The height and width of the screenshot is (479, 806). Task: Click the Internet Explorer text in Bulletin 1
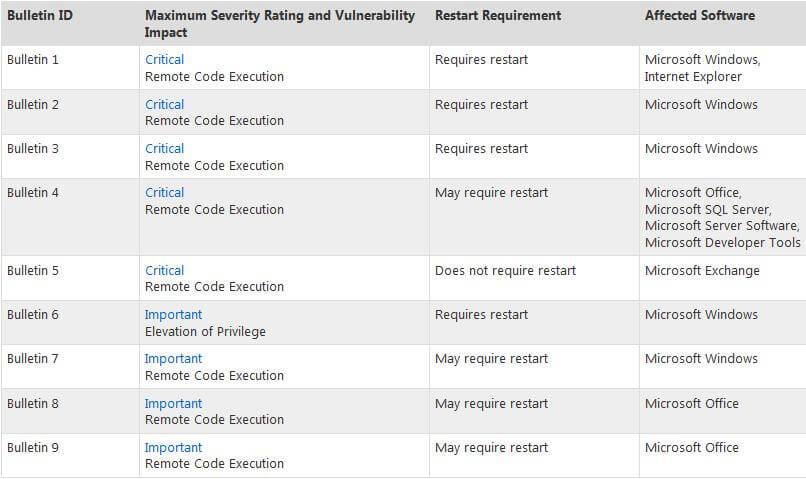click(x=693, y=76)
